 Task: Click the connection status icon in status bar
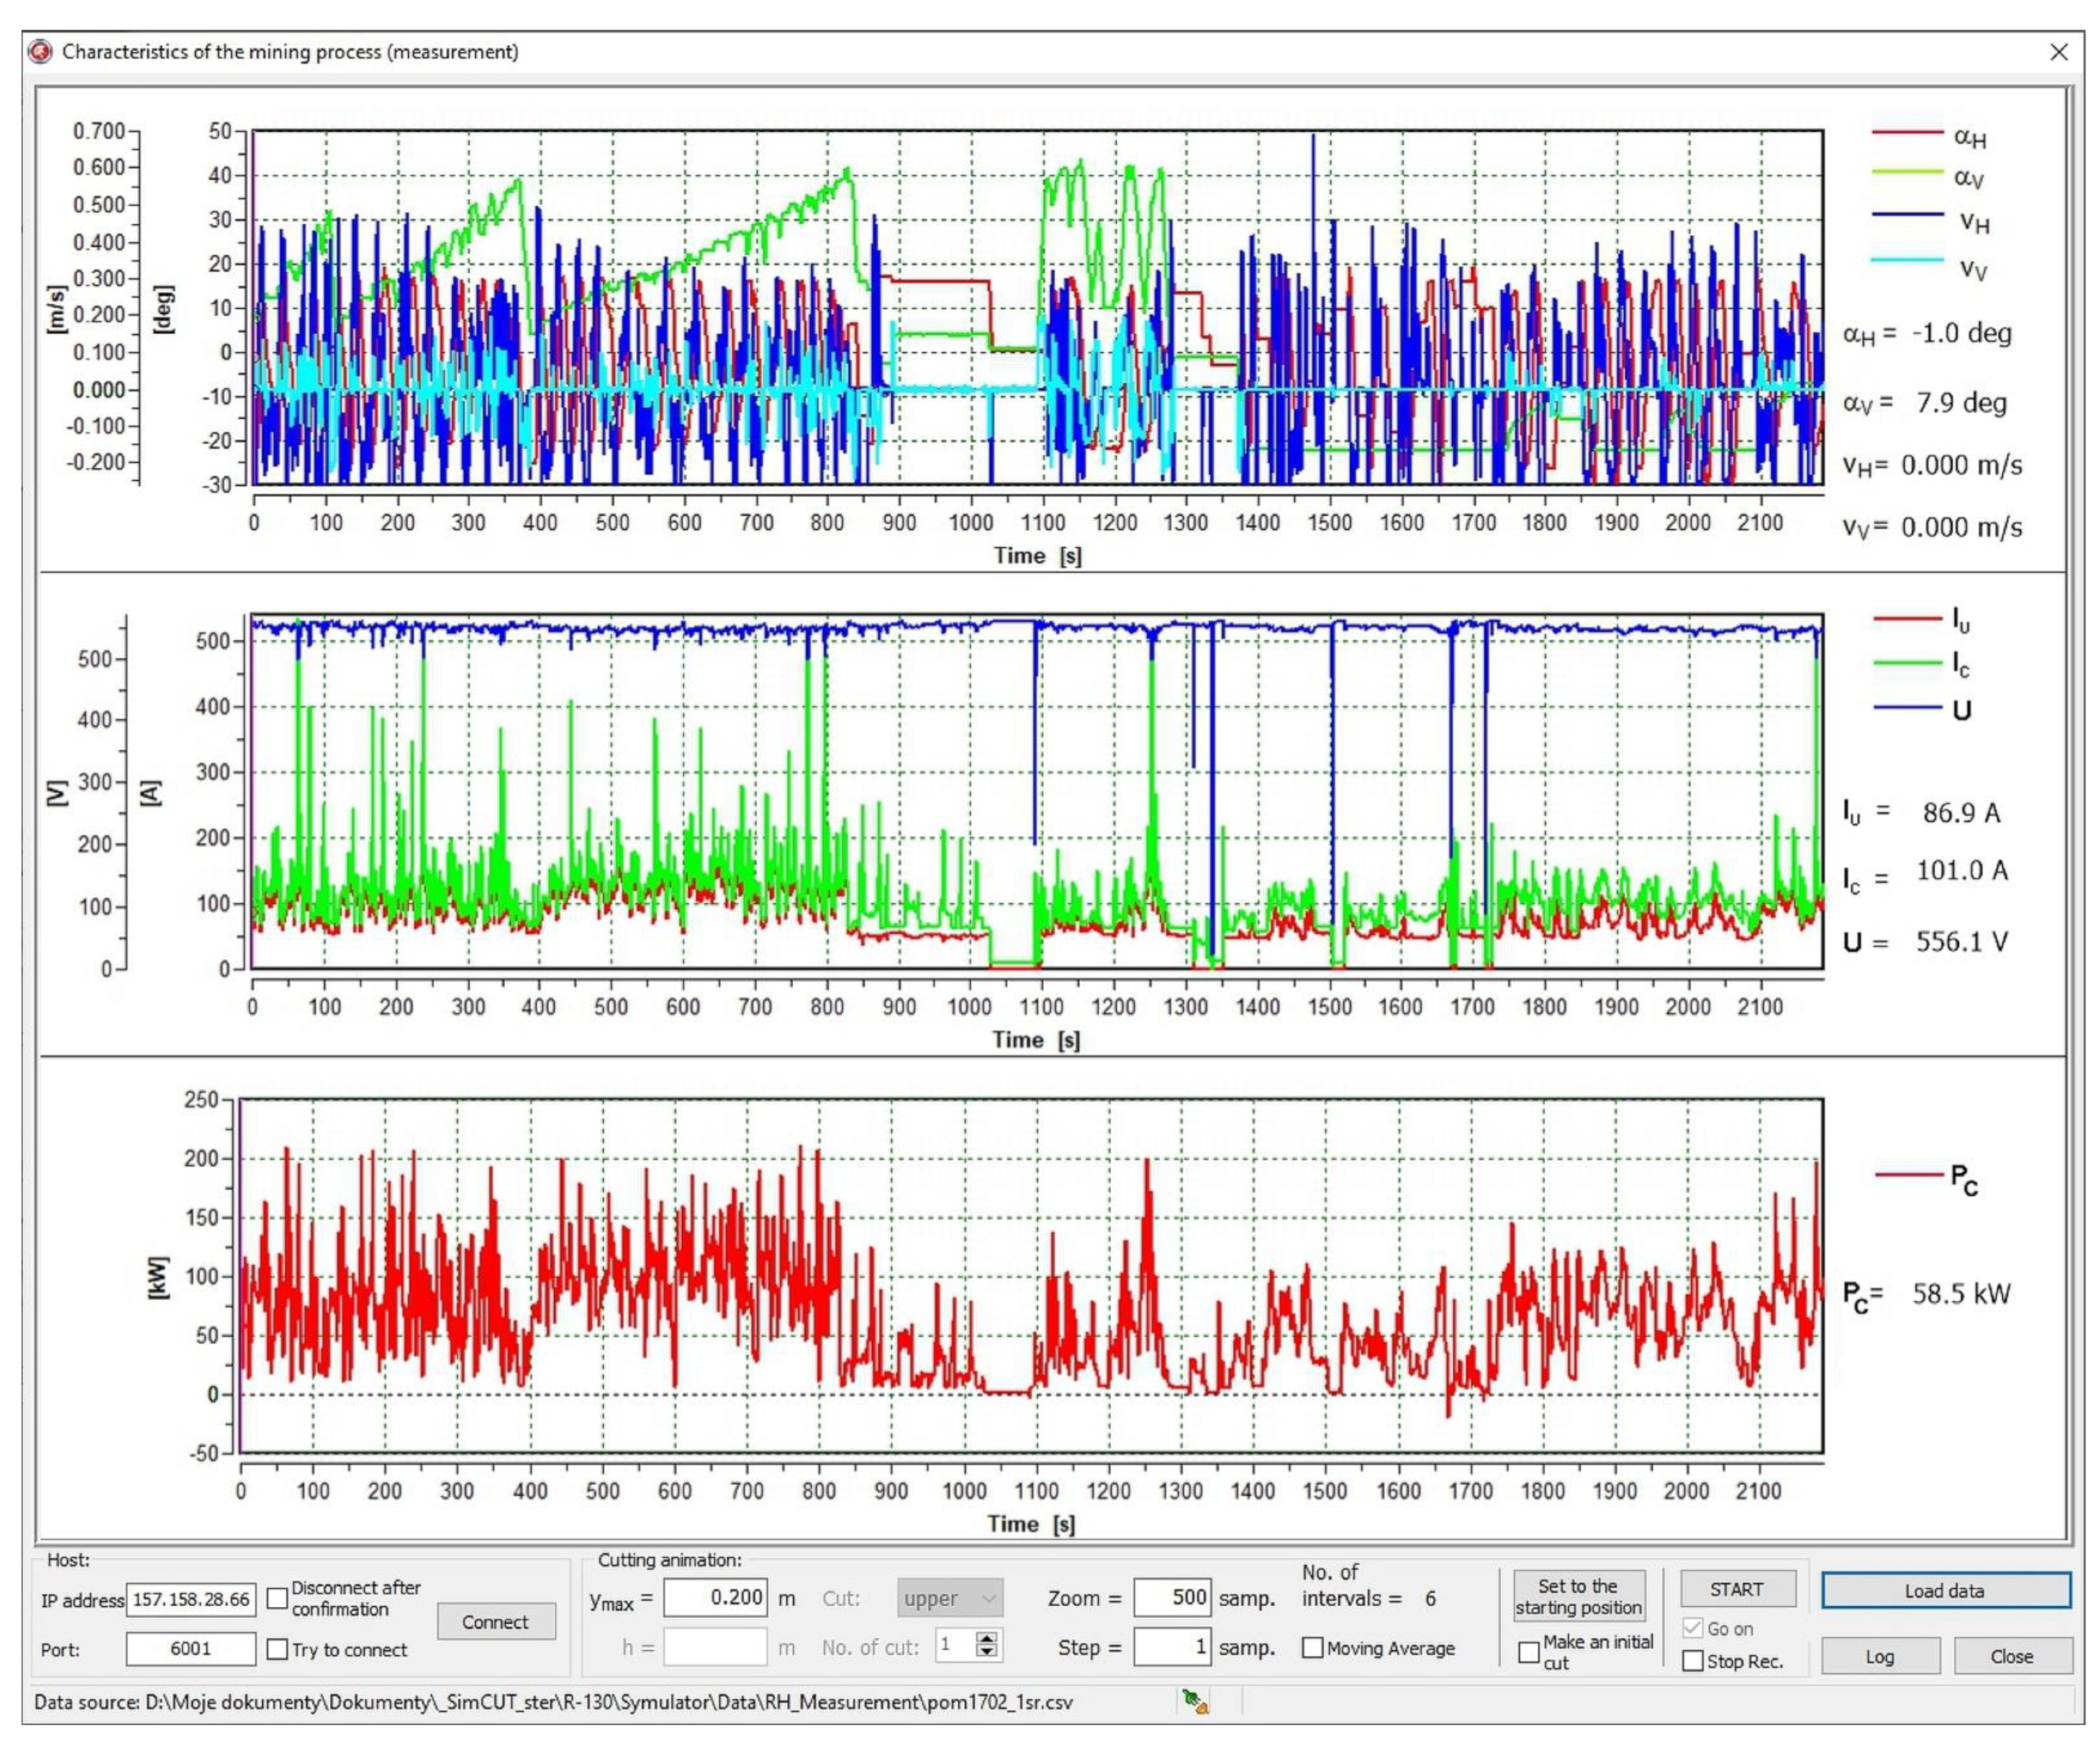[x=1195, y=1701]
